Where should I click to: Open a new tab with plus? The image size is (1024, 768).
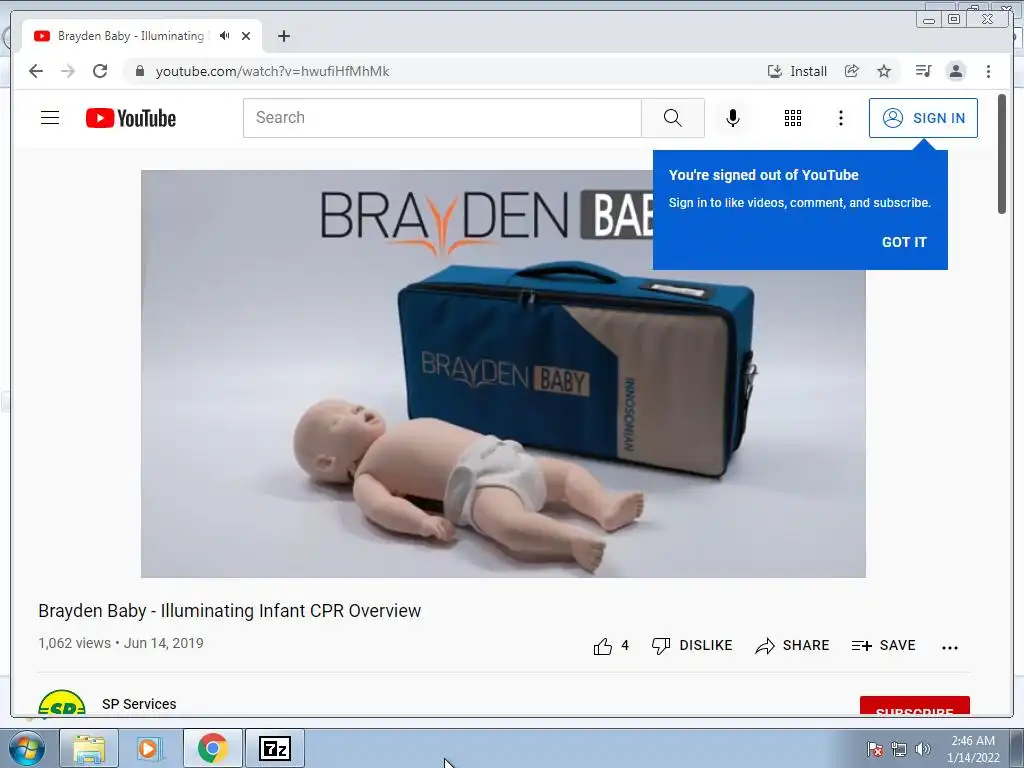click(x=283, y=36)
